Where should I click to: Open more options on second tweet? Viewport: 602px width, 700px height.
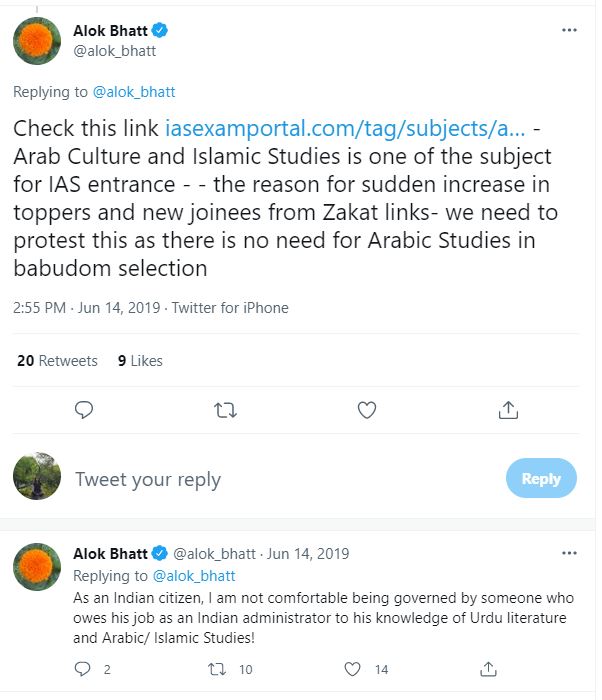coord(569,553)
